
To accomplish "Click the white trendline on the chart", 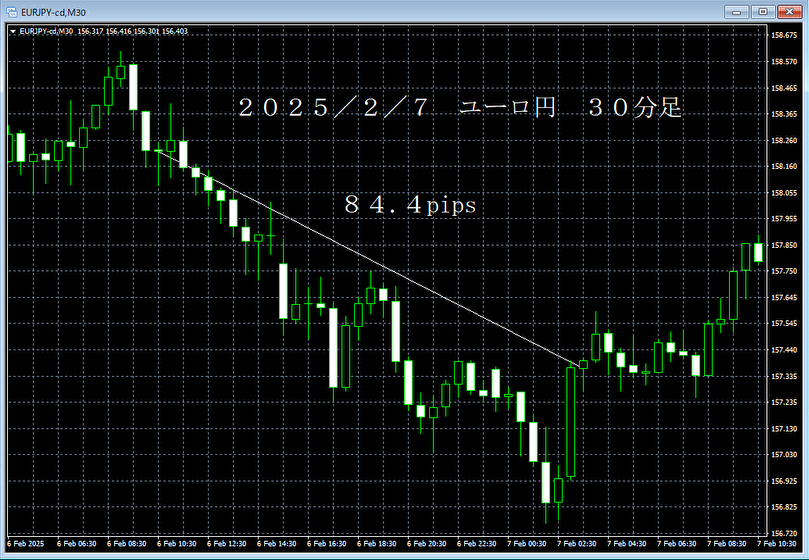I will tap(369, 258).
